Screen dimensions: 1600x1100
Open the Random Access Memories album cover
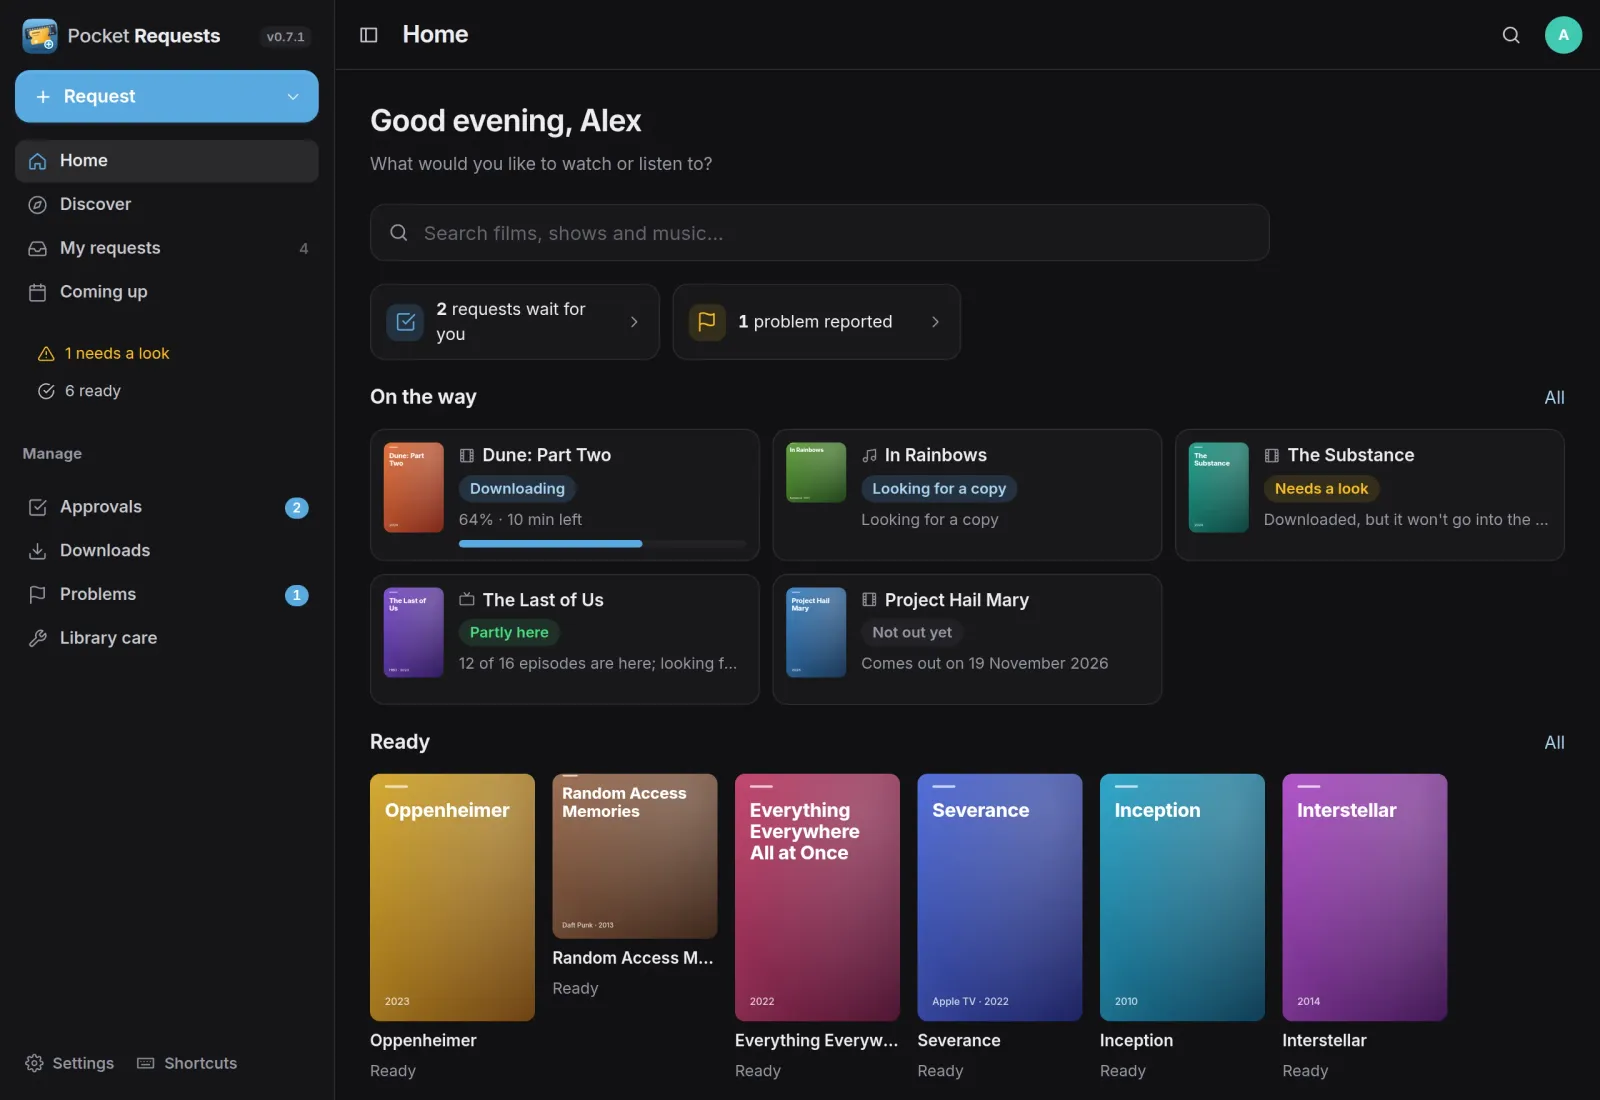tap(635, 856)
